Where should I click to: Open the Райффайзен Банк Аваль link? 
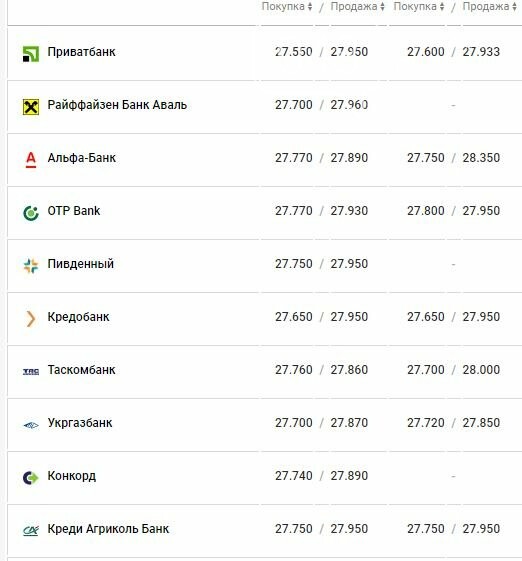pyautogui.click(x=117, y=105)
